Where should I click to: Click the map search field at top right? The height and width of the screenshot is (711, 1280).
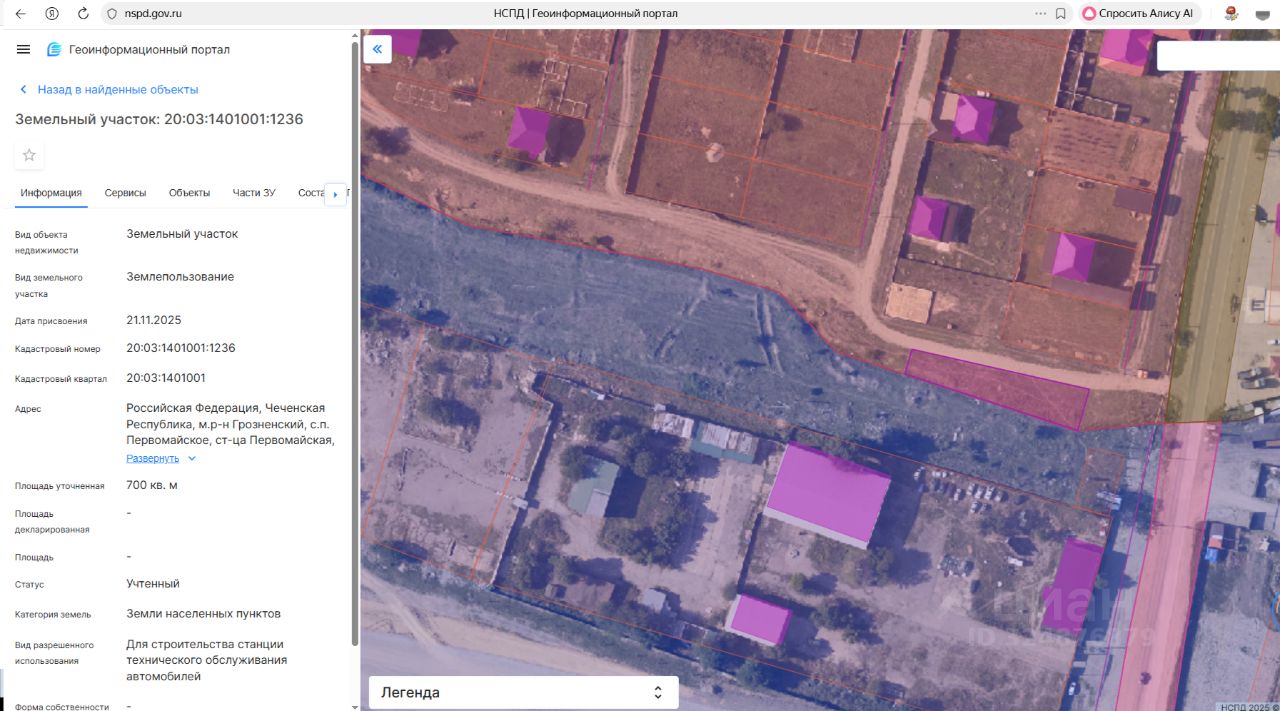click(x=1218, y=55)
